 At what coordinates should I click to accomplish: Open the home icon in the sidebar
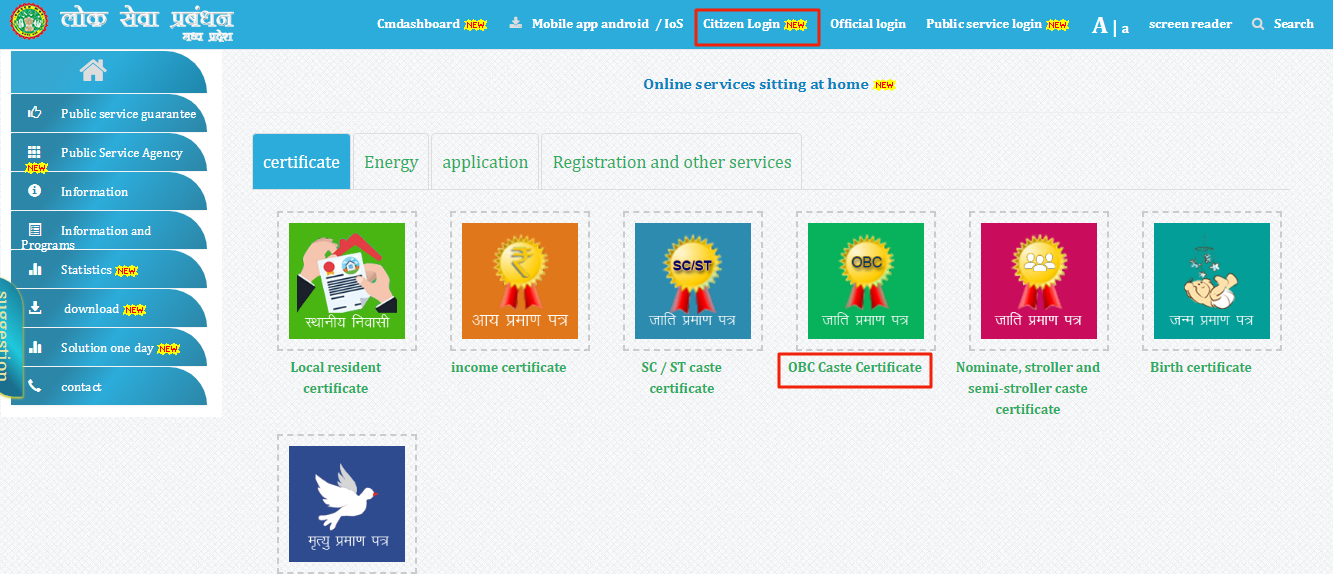tap(93, 70)
